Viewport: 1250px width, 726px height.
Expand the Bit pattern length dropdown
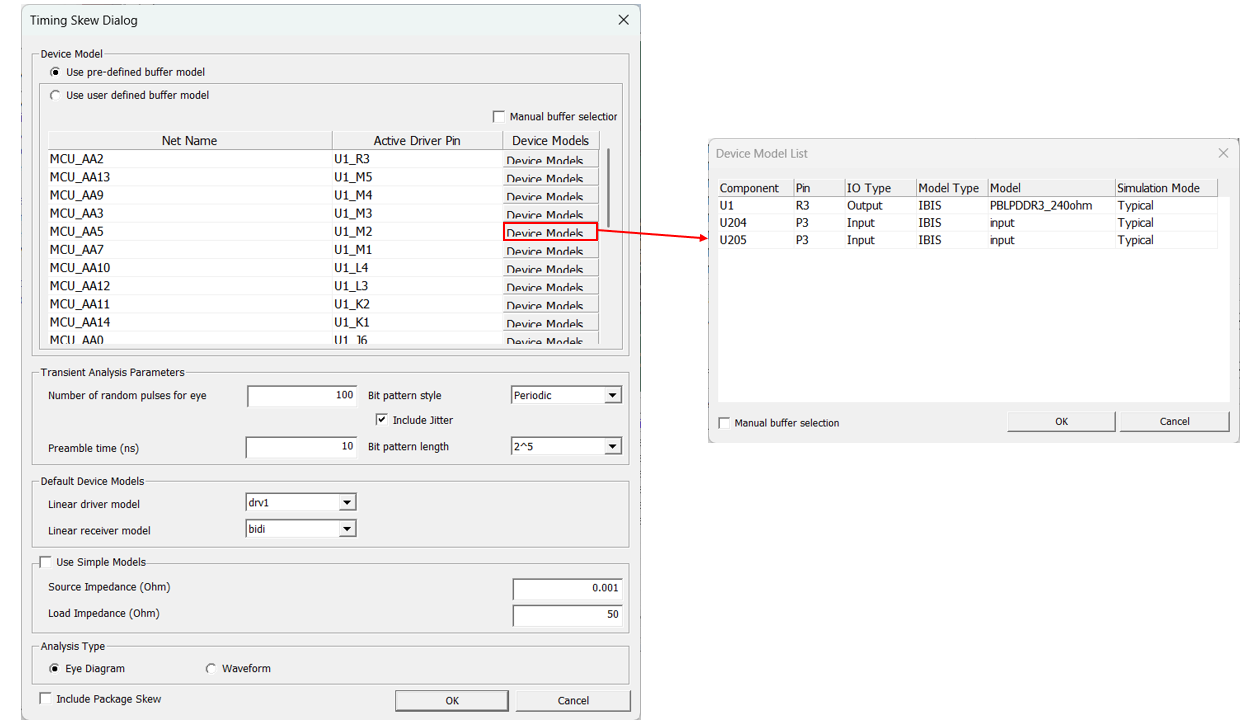coord(612,447)
